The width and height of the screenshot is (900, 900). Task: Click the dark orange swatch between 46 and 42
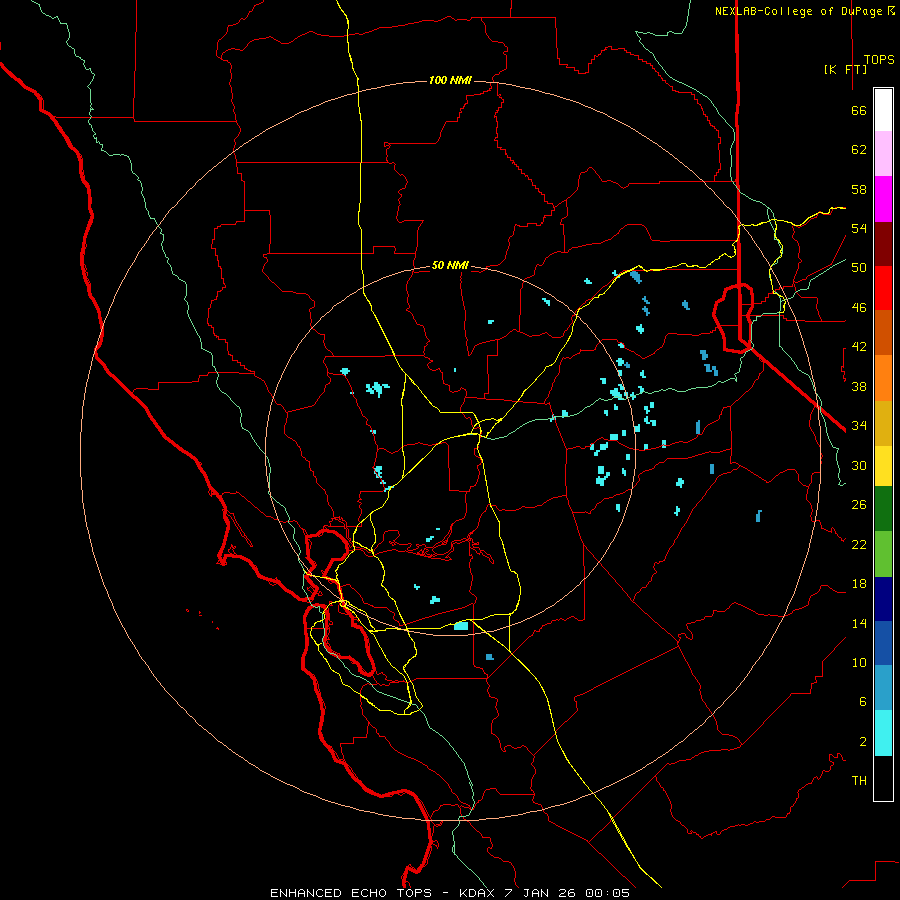[883, 332]
